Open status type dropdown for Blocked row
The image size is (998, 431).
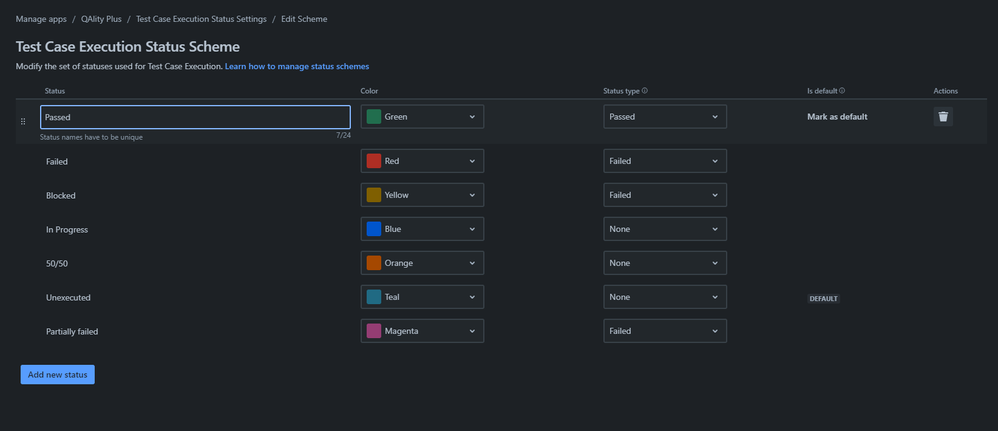665,195
